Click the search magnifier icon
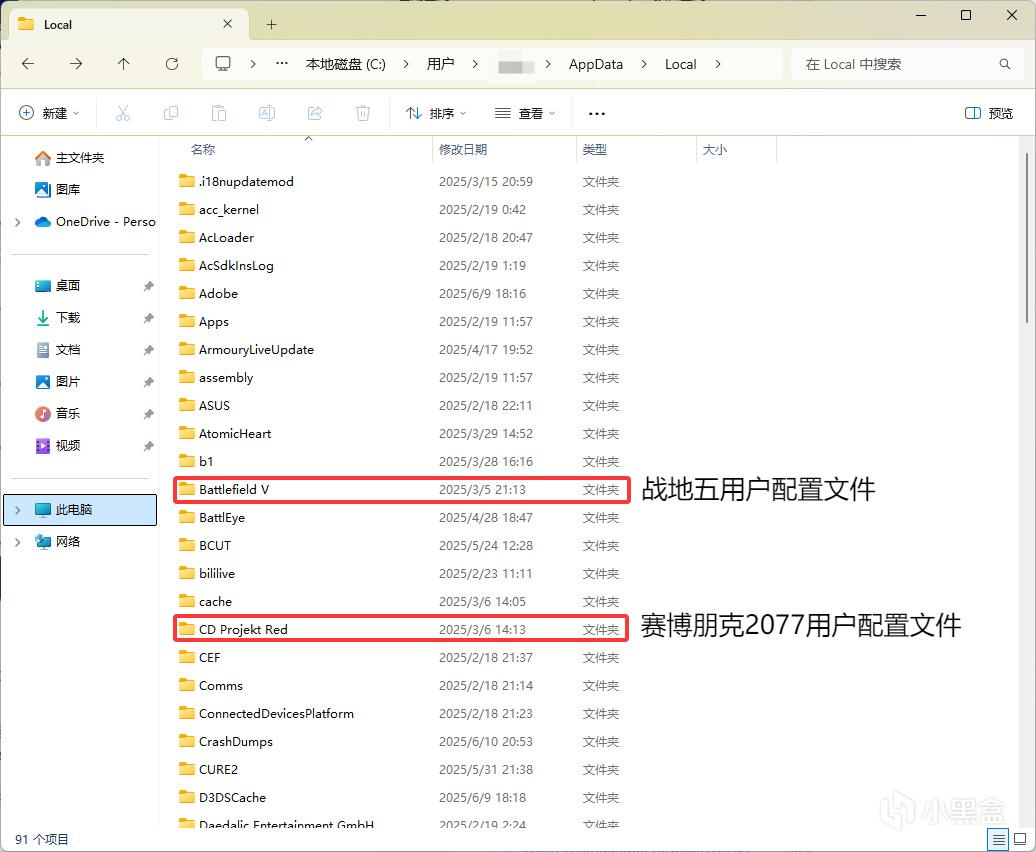The width and height of the screenshot is (1036, 852). (x=1004, y=64)
